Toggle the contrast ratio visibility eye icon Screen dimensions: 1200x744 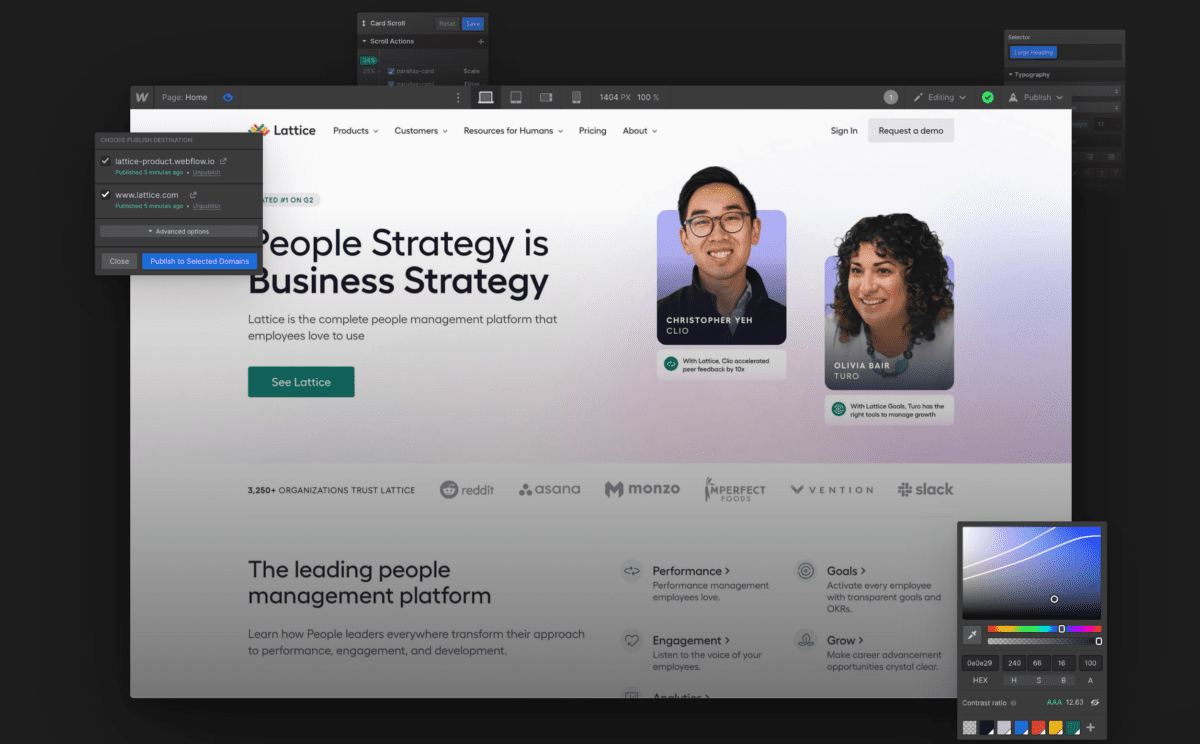click(1095, 702)
